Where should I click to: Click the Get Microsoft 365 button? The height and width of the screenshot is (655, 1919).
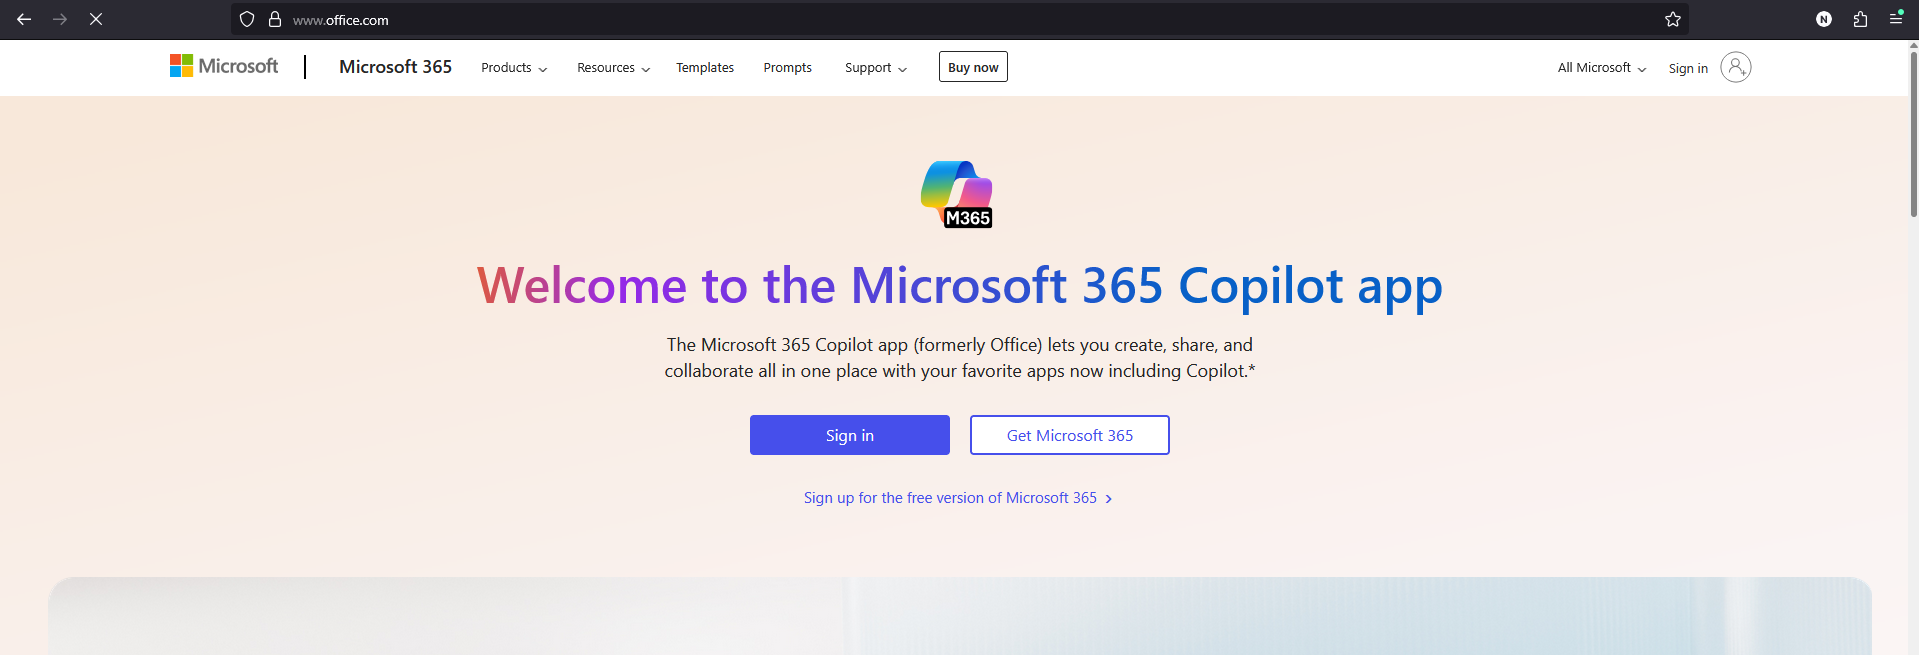pyautogui.click(x=1070, y=435)
